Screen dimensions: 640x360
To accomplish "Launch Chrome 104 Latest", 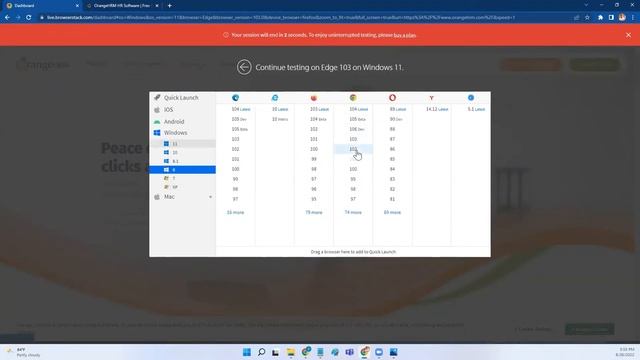I will point(358,109).
